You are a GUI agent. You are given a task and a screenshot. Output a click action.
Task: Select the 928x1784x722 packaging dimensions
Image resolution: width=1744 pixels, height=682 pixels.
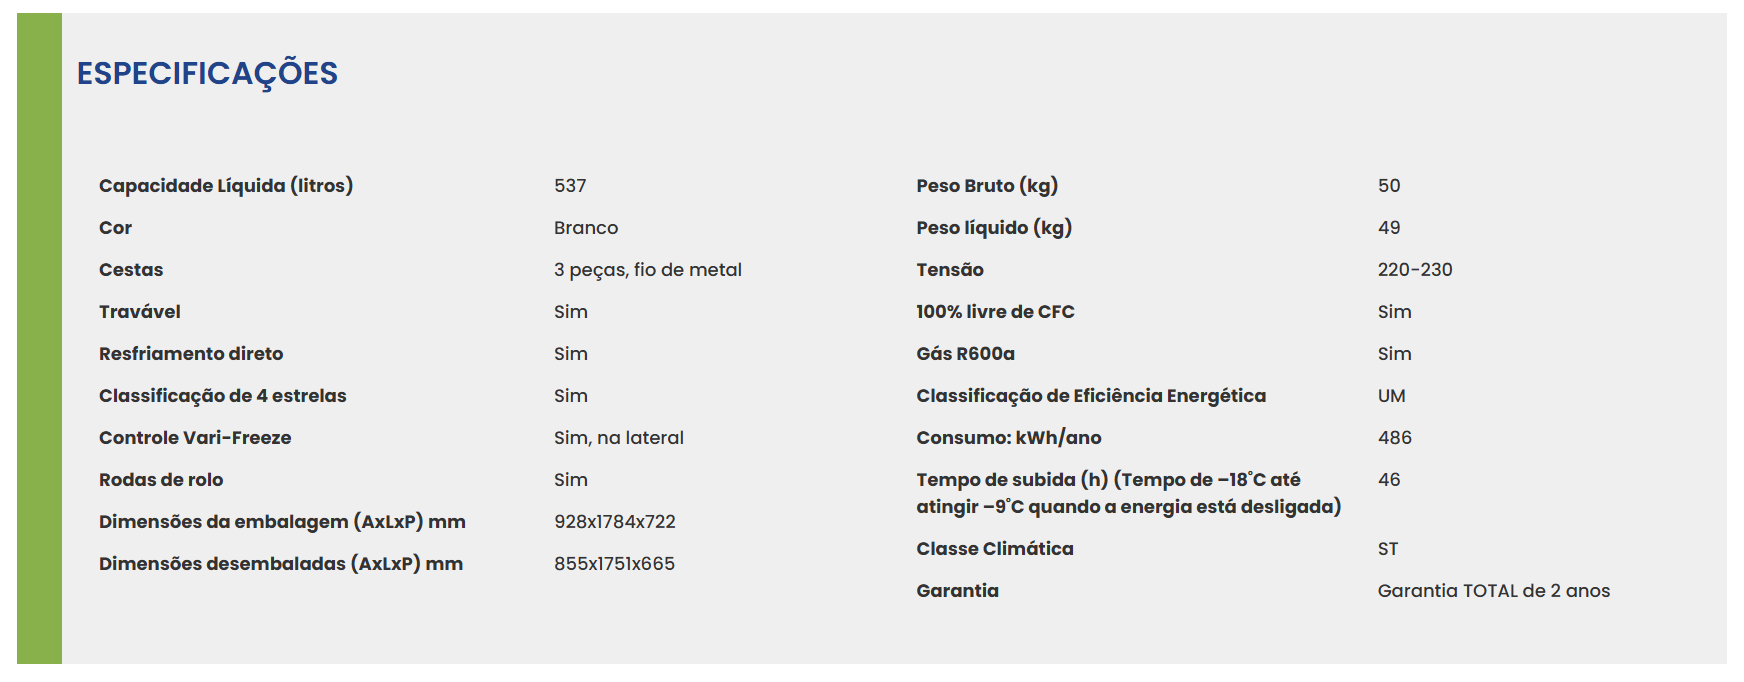point(615,522)
